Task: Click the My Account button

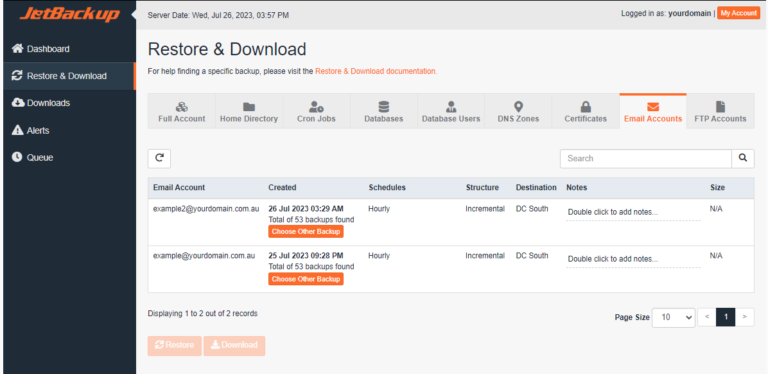Action: click(739, 14)
